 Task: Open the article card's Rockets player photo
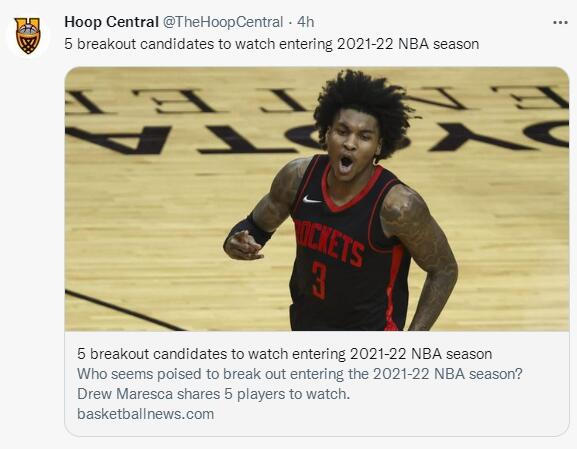click(x=317, y=199)
